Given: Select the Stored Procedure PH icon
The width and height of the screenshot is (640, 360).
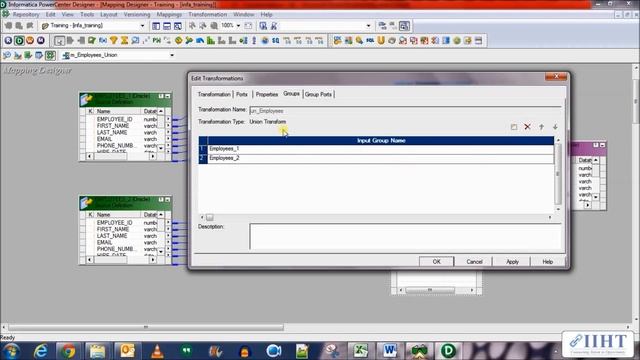Looking at the screenshot, I should coord(157,40).
